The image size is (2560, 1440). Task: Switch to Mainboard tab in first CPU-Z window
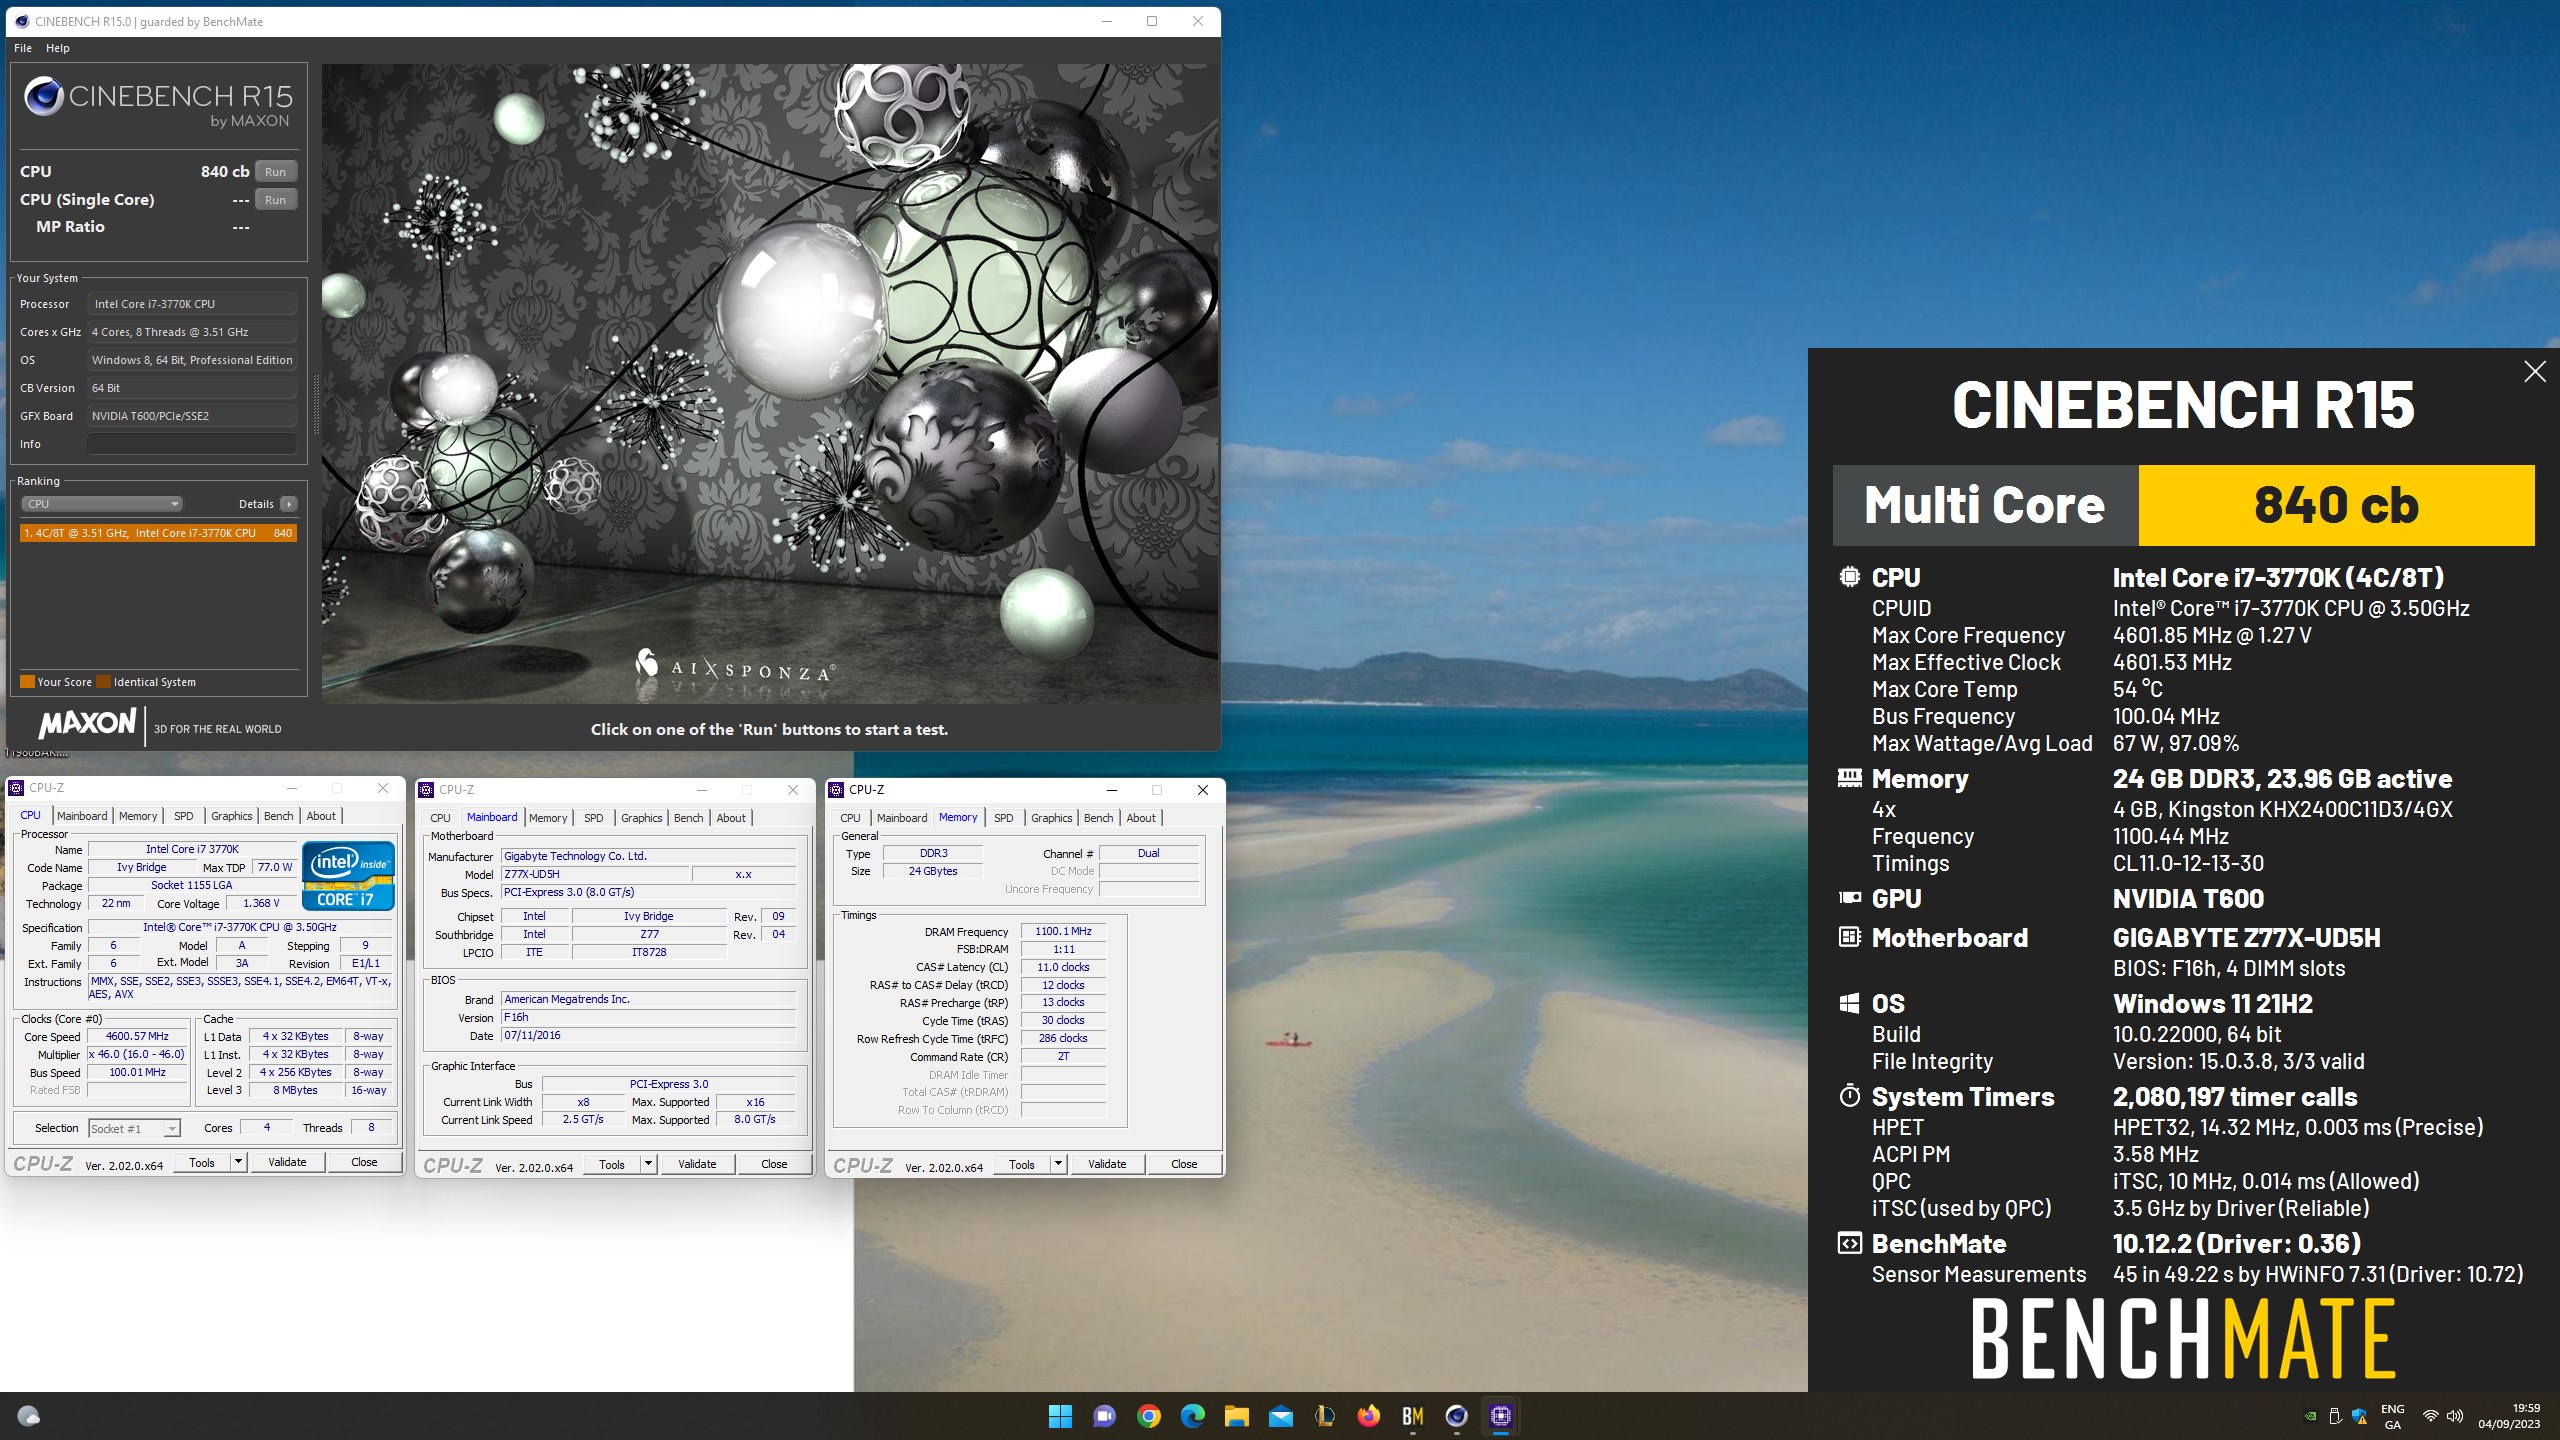(x=82, y=816)
